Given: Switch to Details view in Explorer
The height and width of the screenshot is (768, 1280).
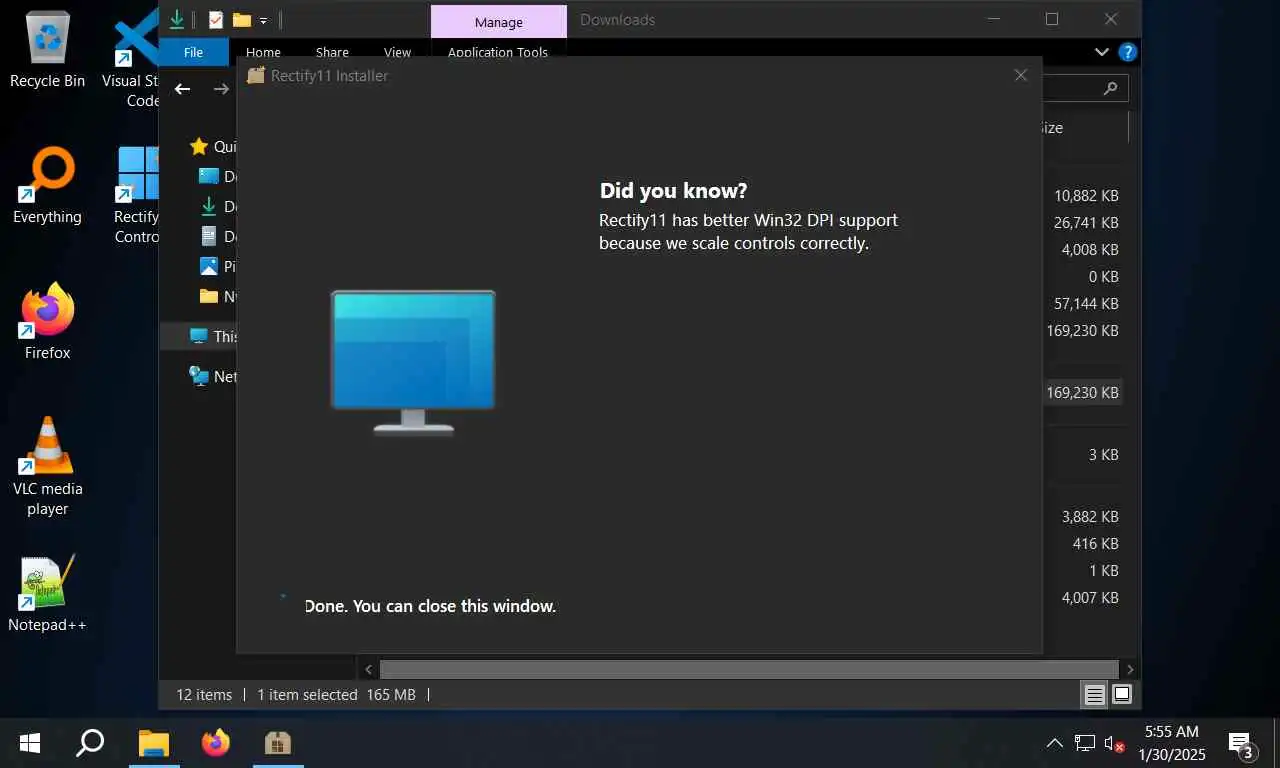Looking at the screenshot, I should [1094, 694].
